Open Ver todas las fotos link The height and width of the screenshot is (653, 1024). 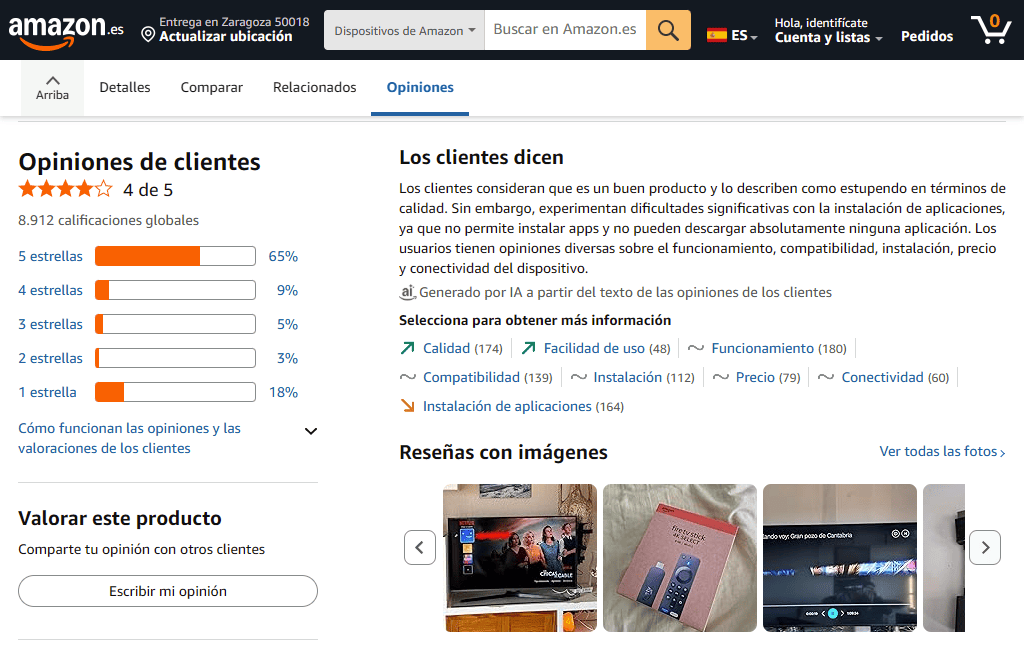942,451
